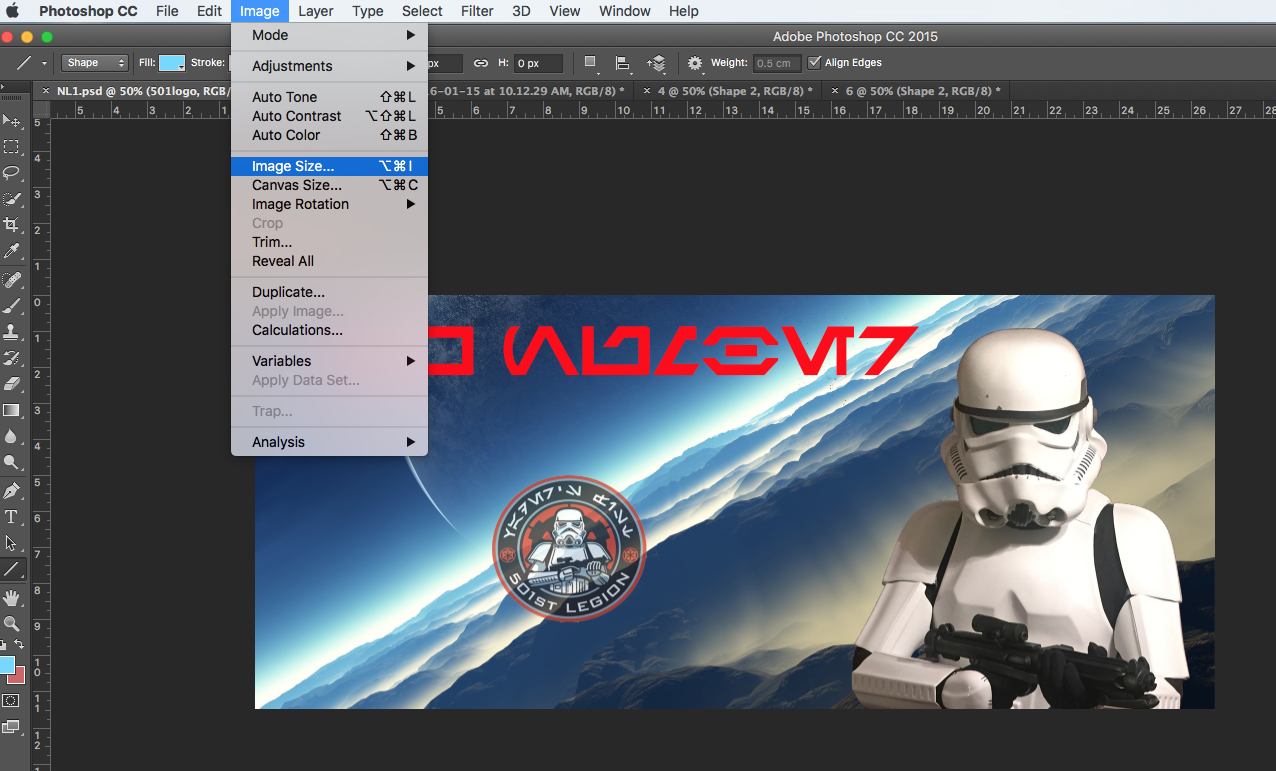Toggle Quick Mask mode icon
This screenshot has width=1276, height=771.
click(12, 701)
